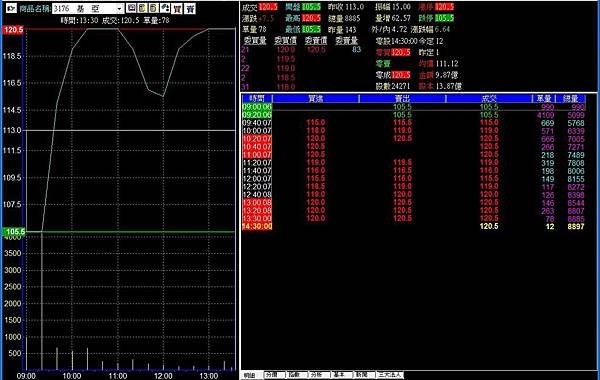Screen dimensions: 600x380
Task: Open the 新聞 tab
Action: [x=365, y=375]
